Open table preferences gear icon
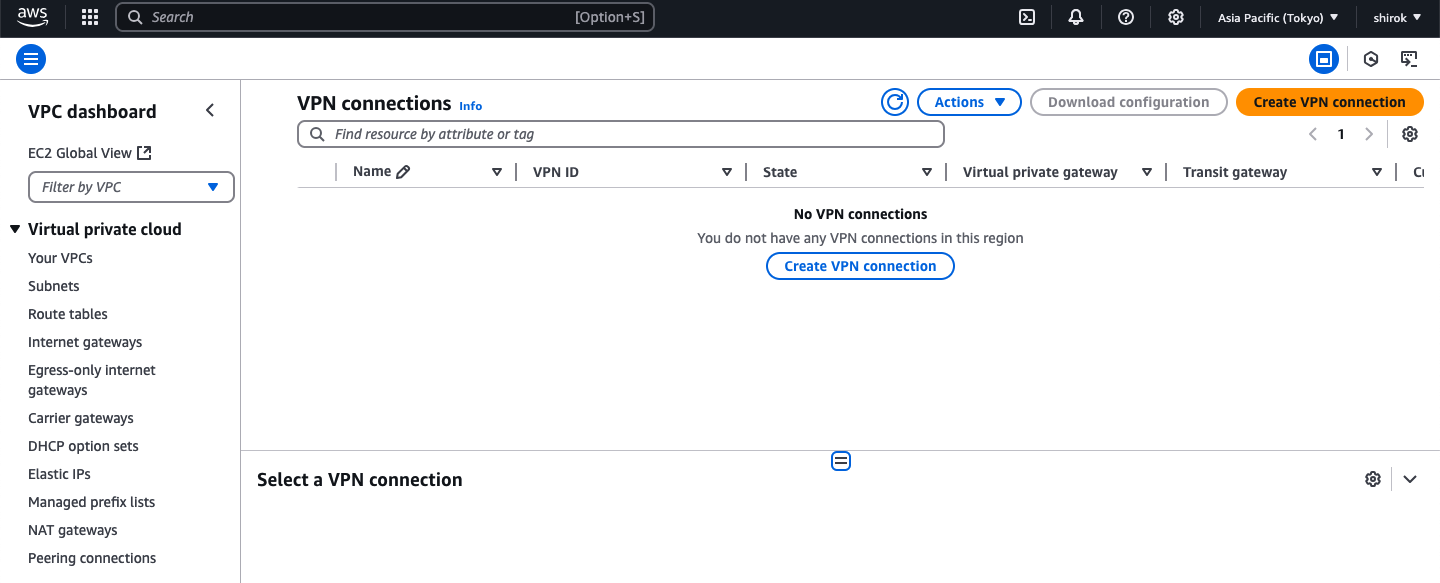 coord(1410,134)
